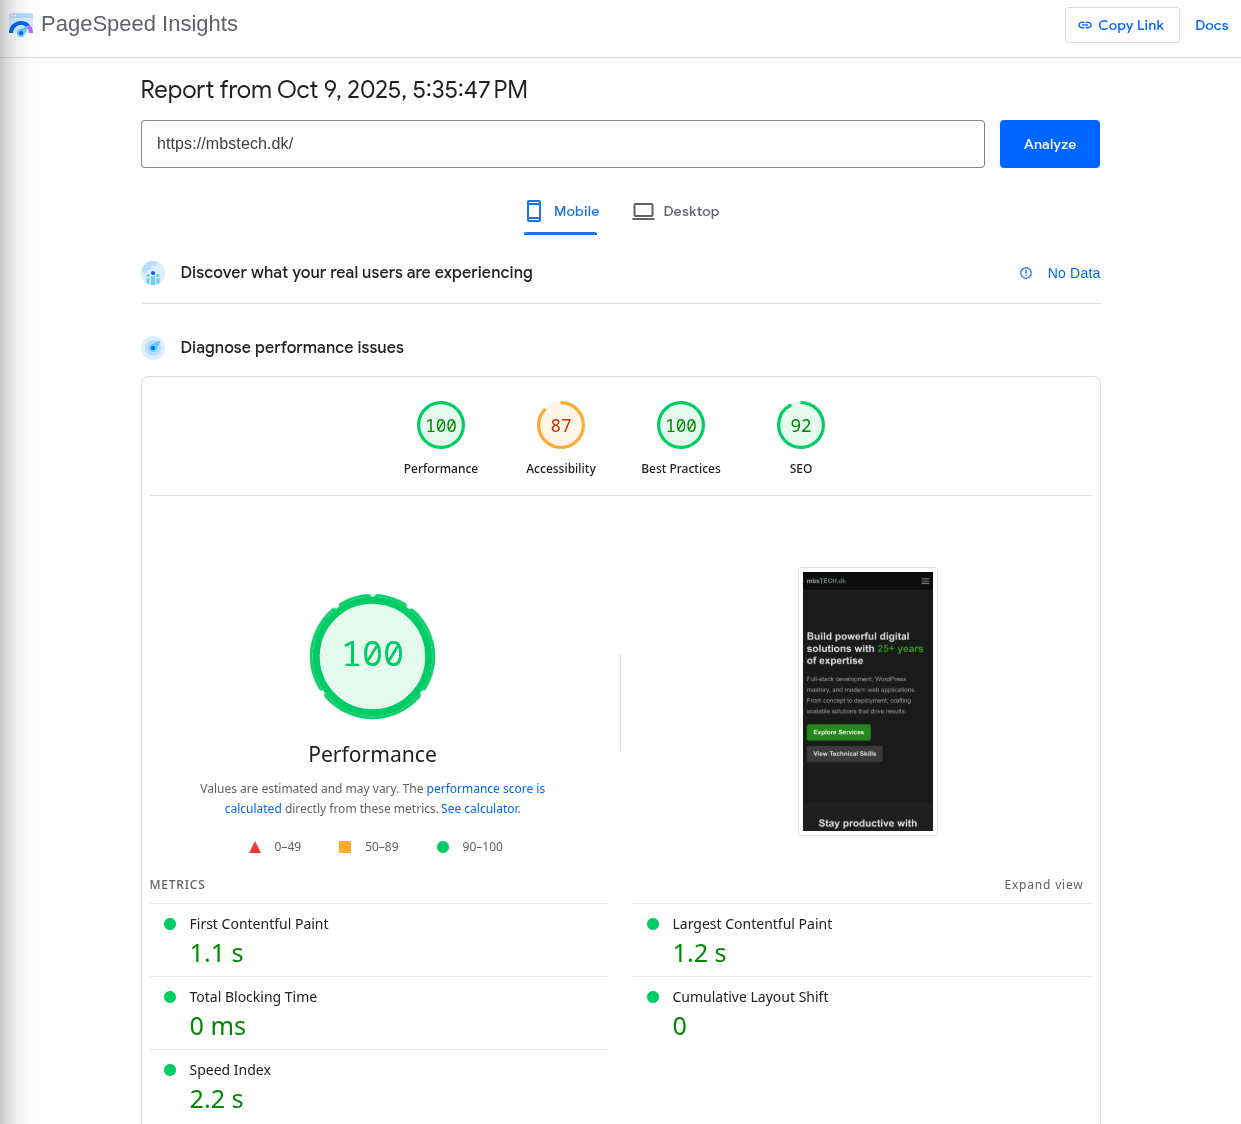Click the mbsTECH page screenshot thumbnail
The height and width of the screenshot is (1124, 1241).
pyautogui.click(x=868, y=701)
